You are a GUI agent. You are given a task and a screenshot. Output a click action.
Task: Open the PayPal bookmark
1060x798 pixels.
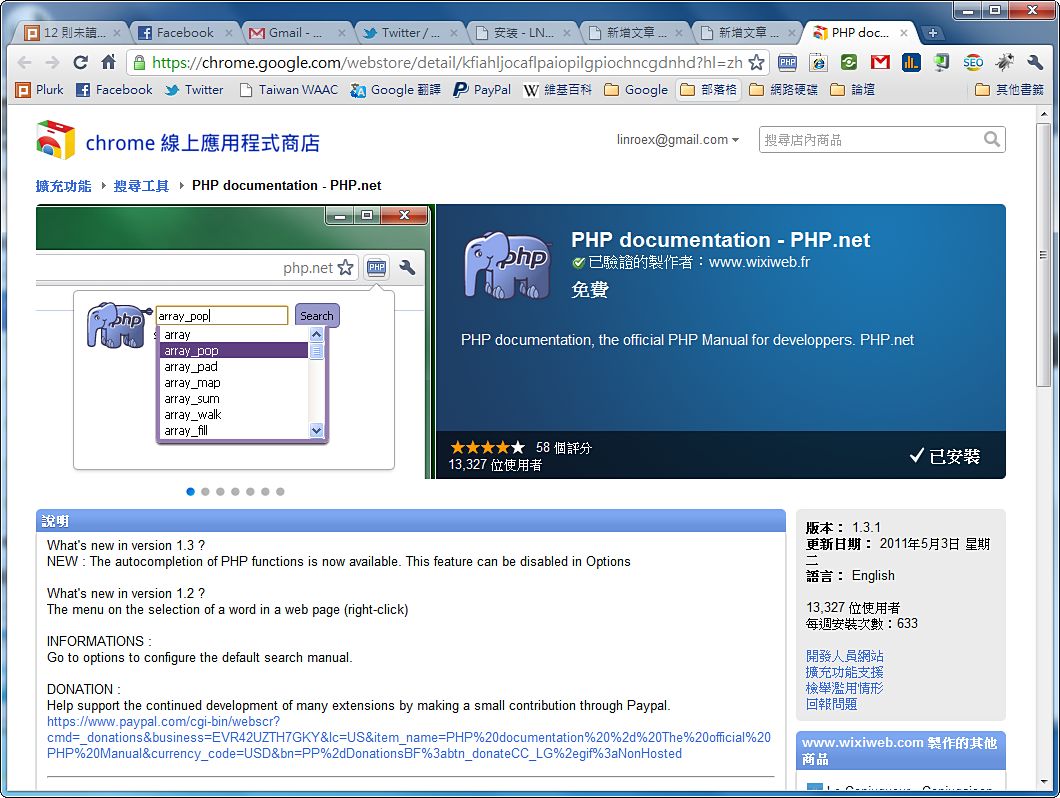[x=482, y=89]
